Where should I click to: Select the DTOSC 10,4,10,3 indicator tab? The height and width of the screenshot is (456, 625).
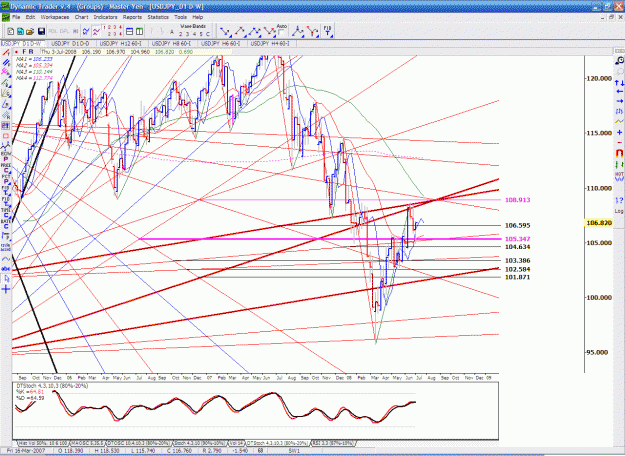pos(139,443)
